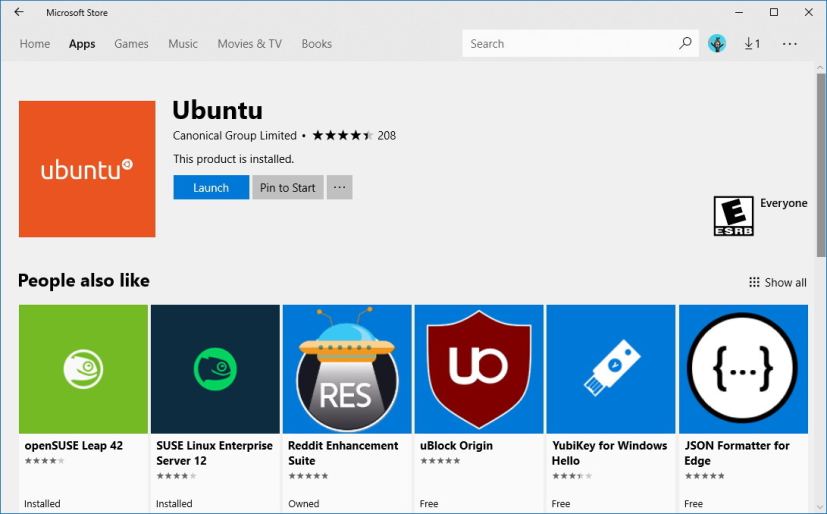Click the Show all grid icon
The image size is (827, 514).
pyautogui.click(x=754, y=282)
